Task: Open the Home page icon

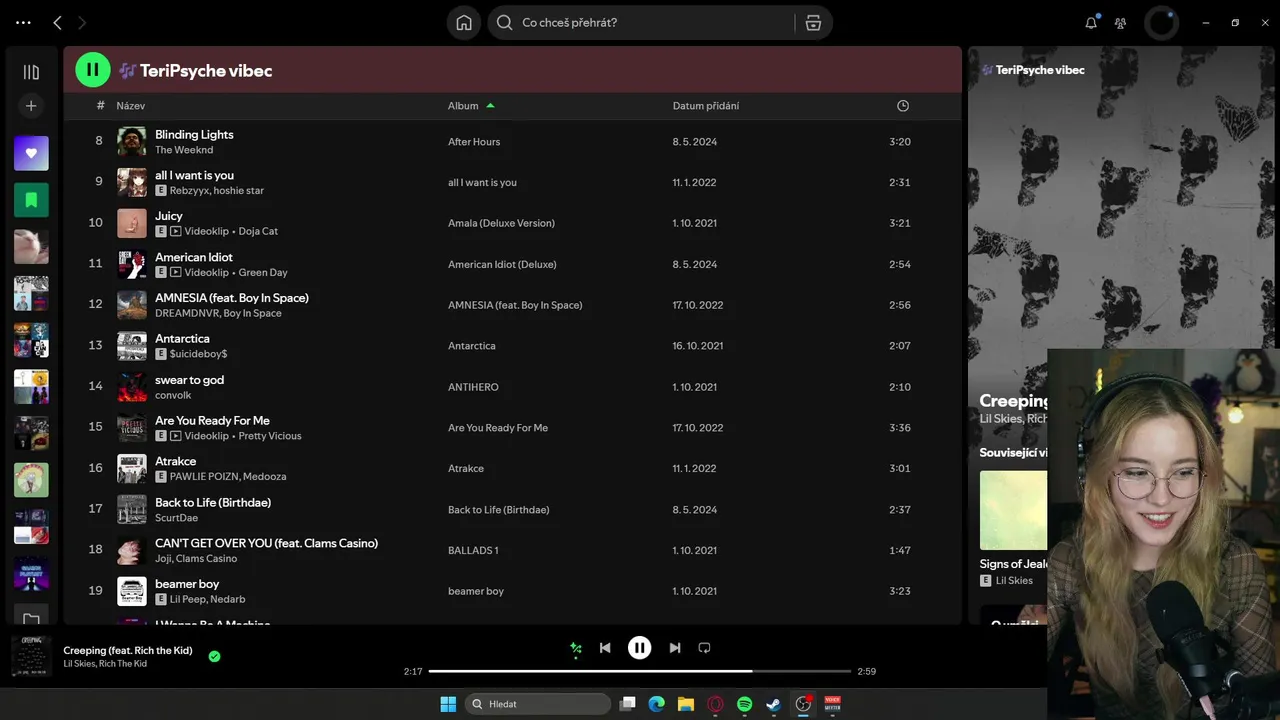Action: (x=464, y=23)
